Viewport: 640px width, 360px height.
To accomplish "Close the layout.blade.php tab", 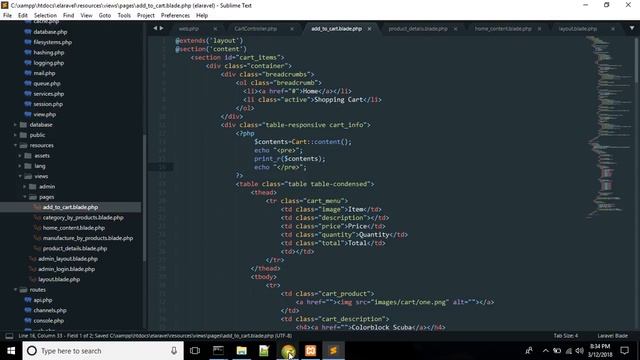I will click(613, 29).
